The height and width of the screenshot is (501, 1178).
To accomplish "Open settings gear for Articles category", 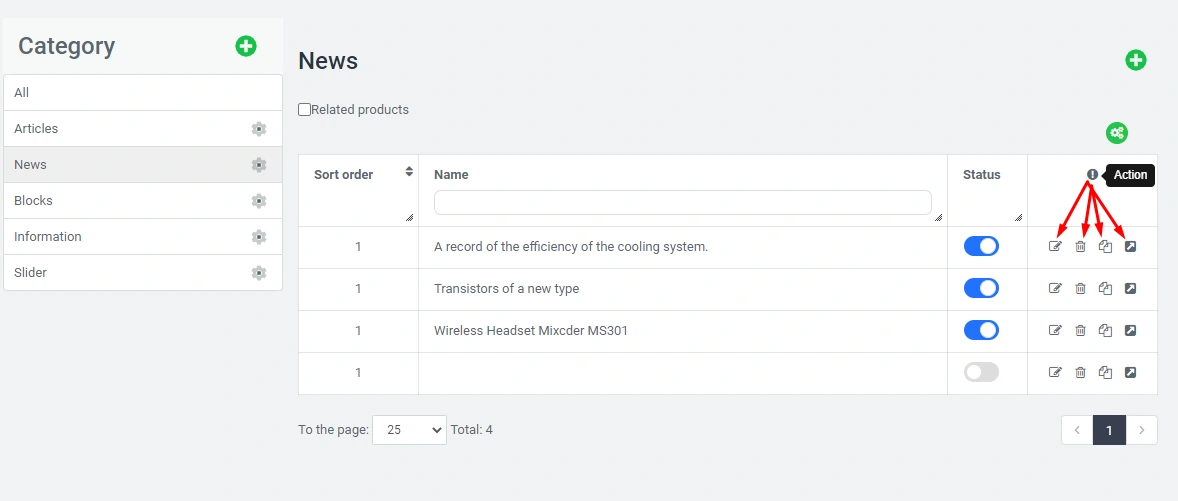I will click(x=259, y=129).
